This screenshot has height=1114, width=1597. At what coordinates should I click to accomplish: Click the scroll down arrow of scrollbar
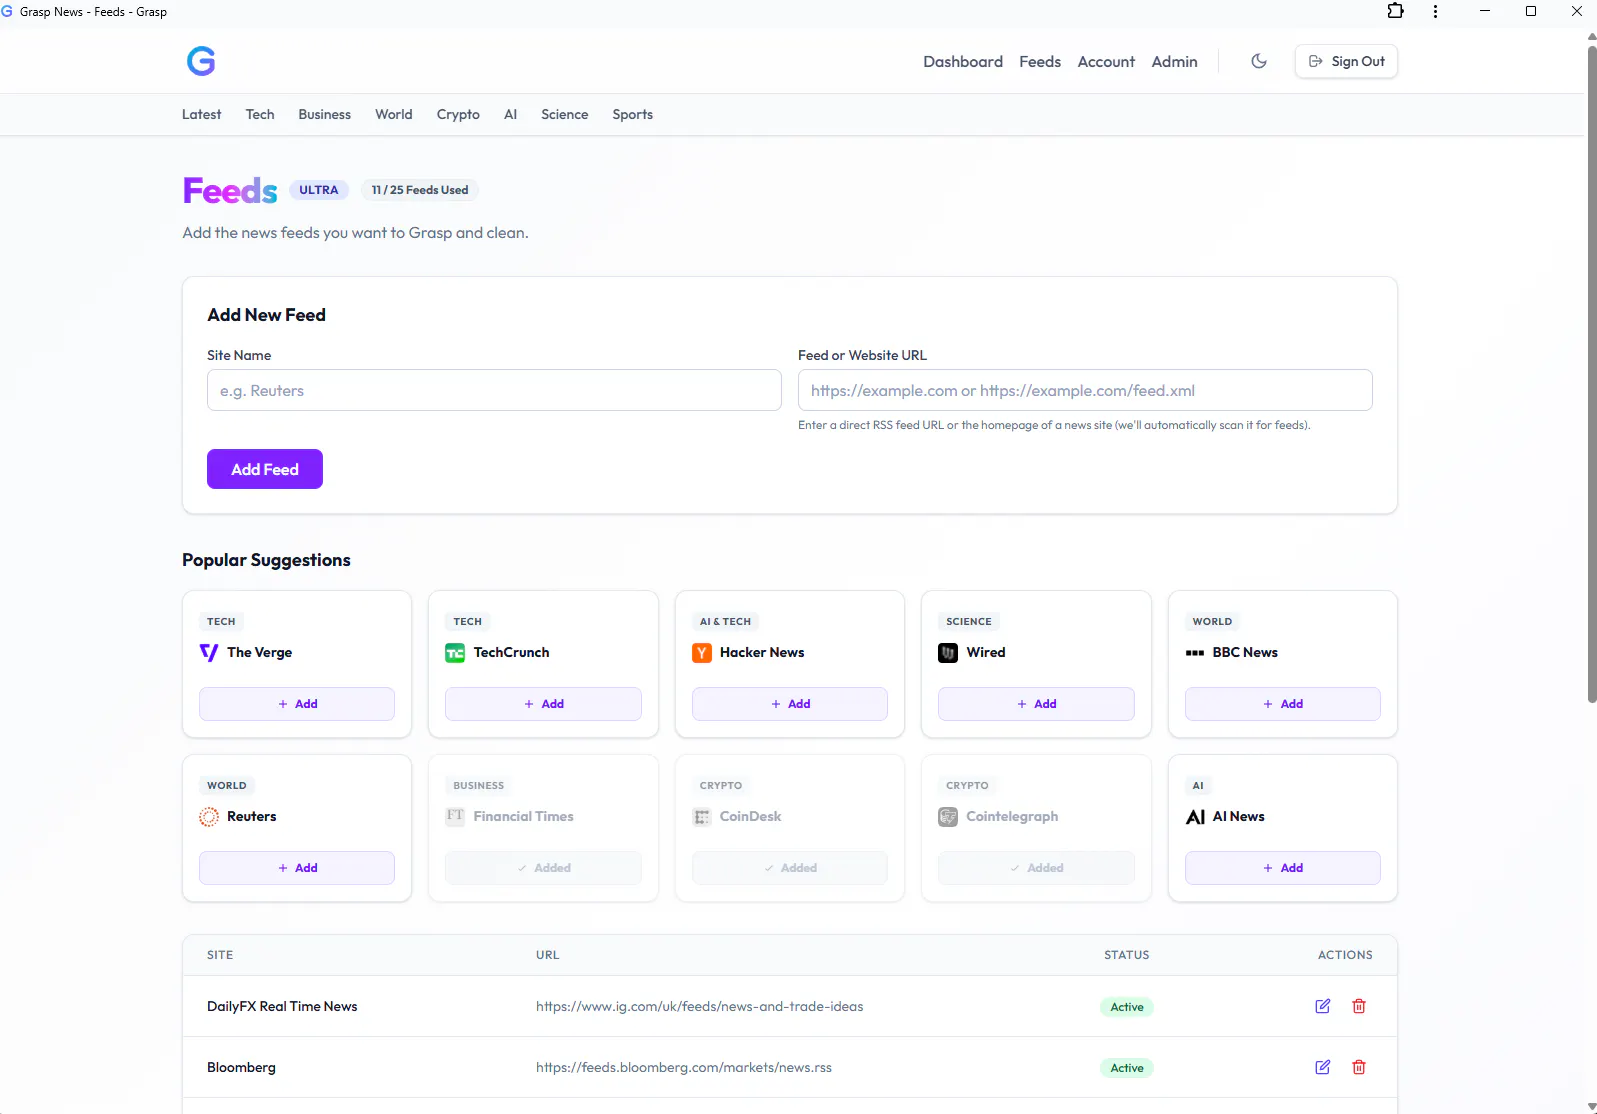click(1592, 1107)
